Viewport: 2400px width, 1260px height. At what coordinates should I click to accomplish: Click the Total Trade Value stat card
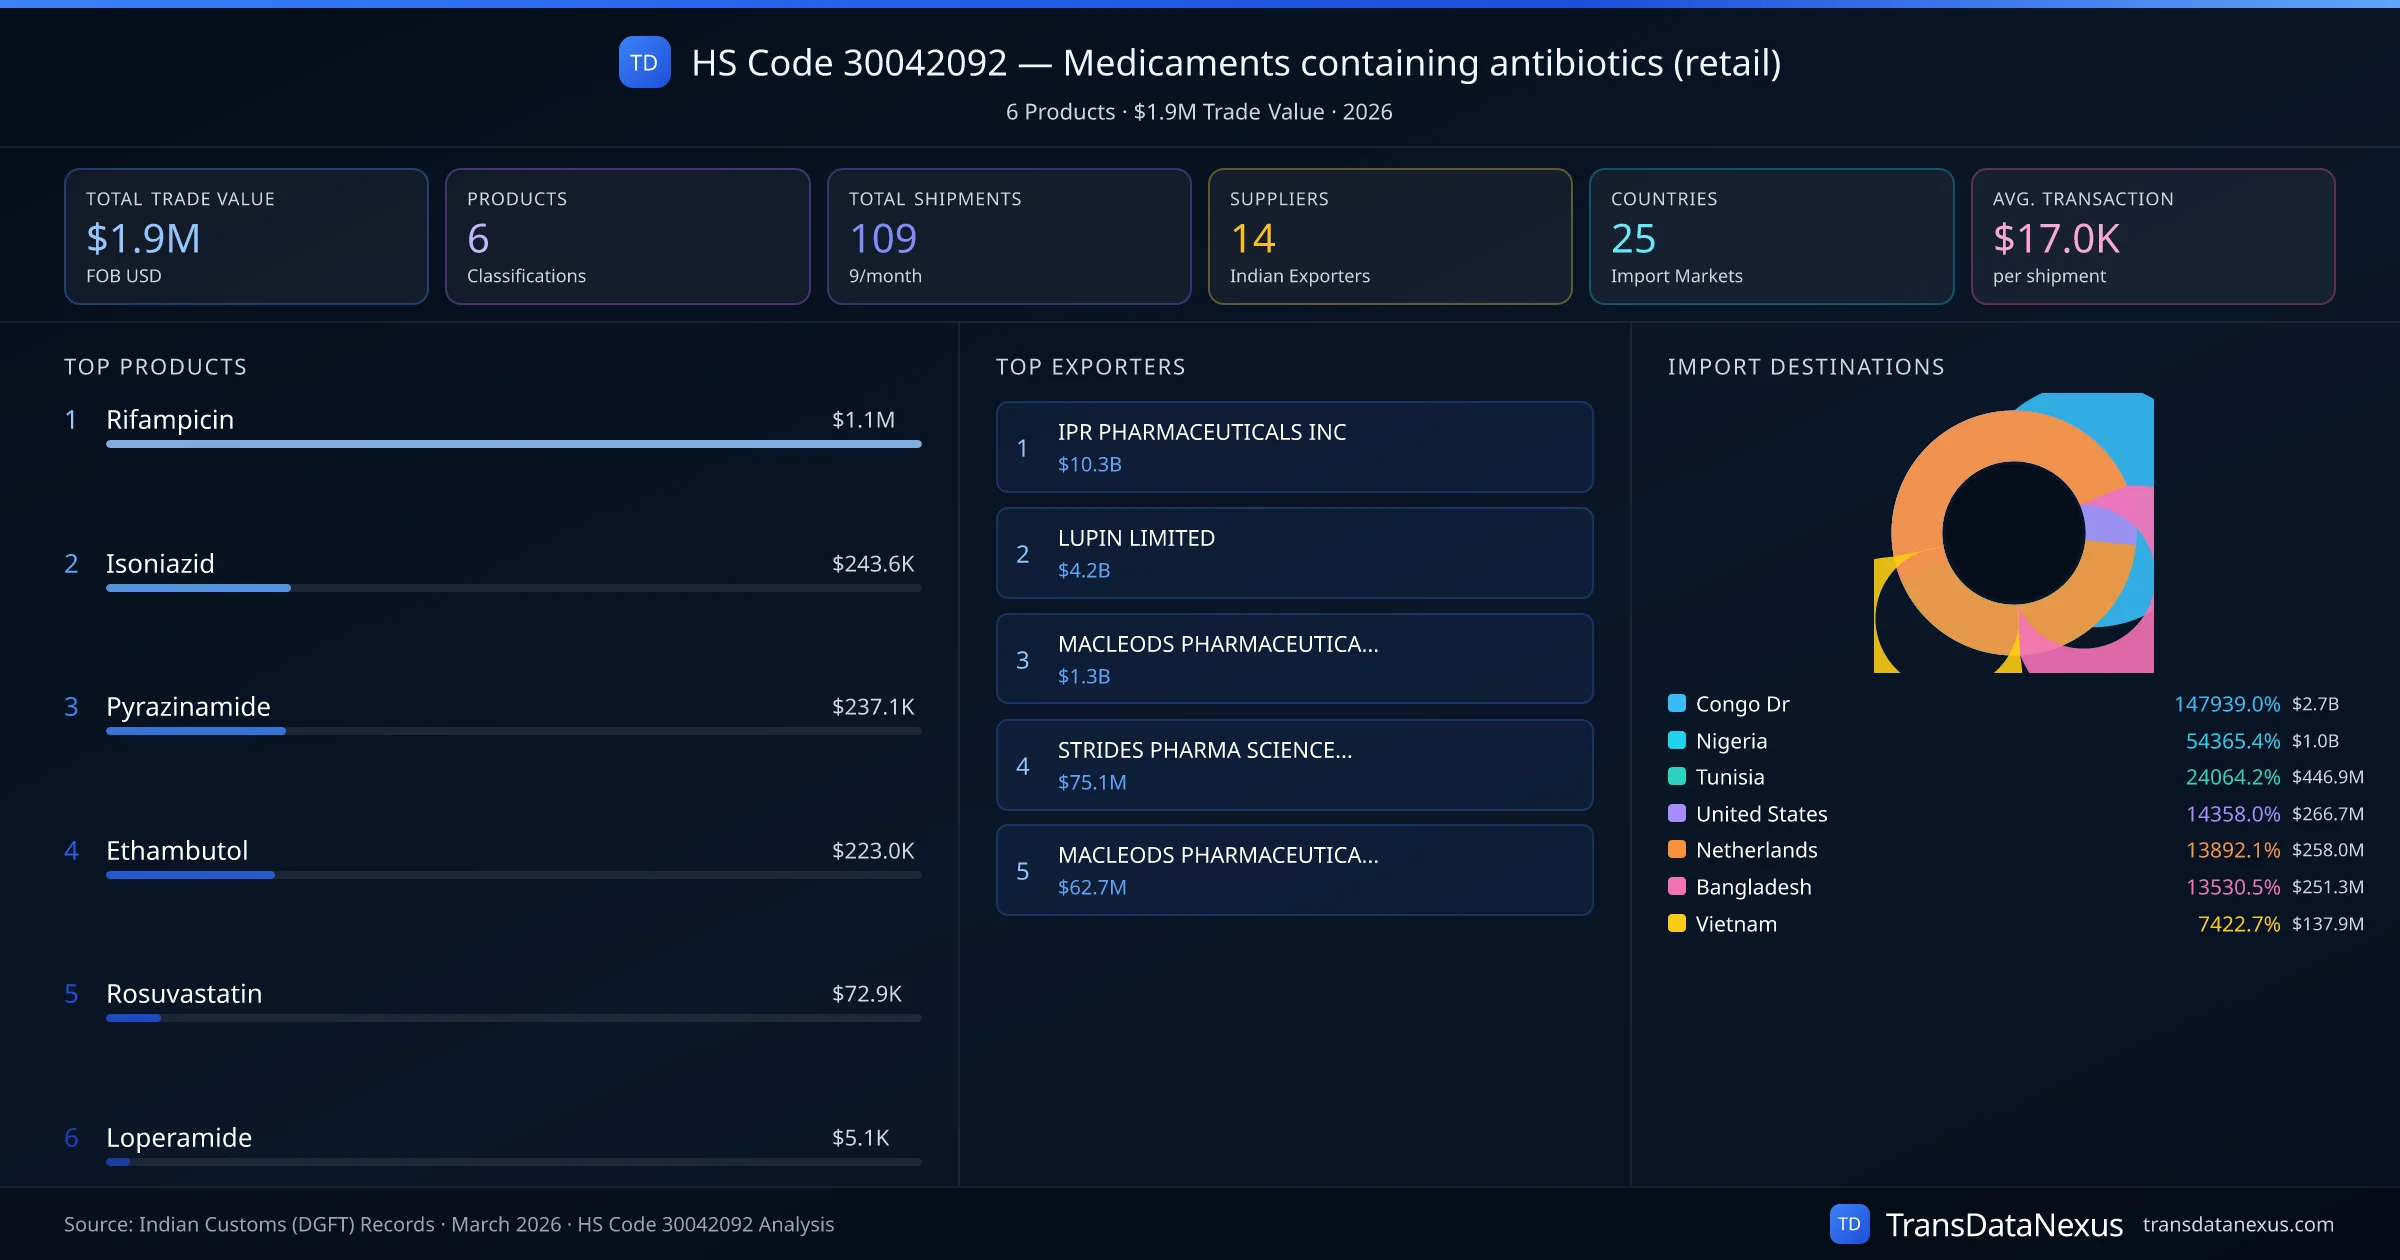coord(246,236)
